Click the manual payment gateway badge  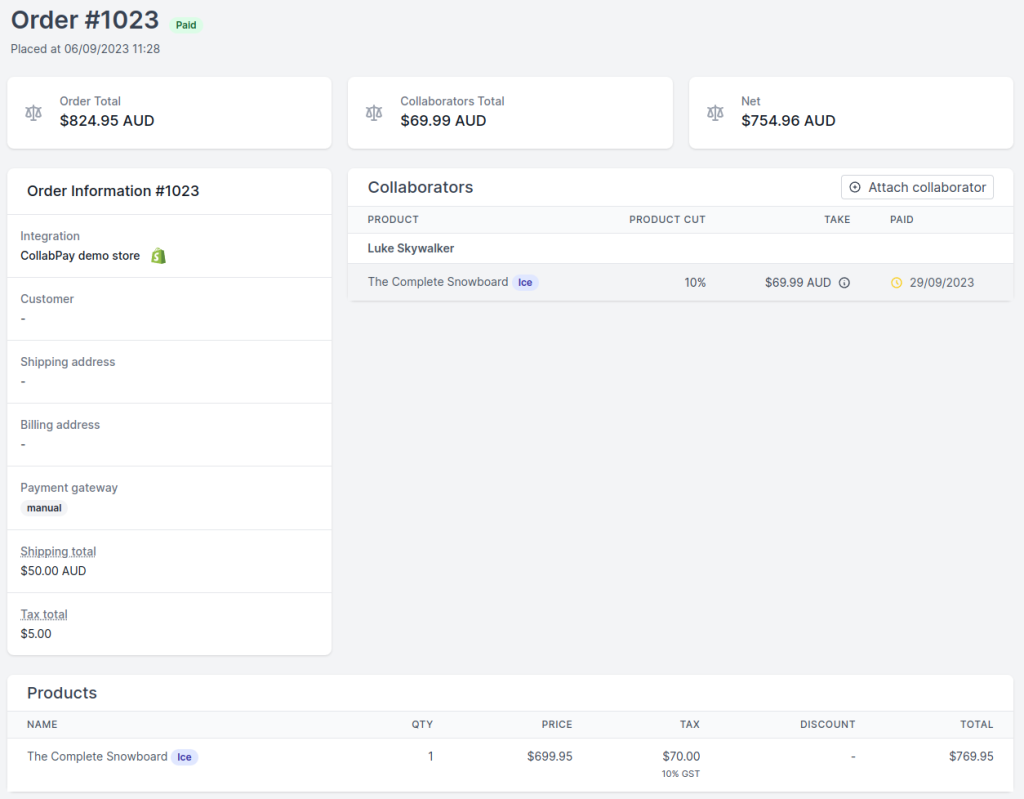pyautogui.click(x=44, y=508)
